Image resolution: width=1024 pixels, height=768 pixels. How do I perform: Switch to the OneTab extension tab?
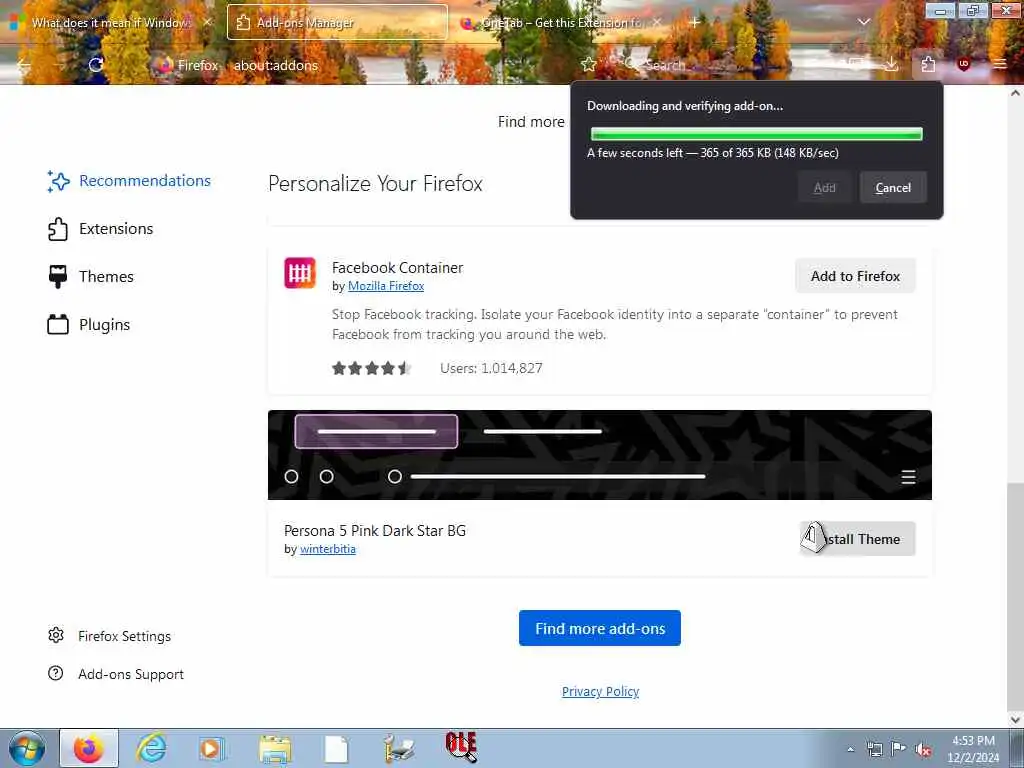pos(562,23)
